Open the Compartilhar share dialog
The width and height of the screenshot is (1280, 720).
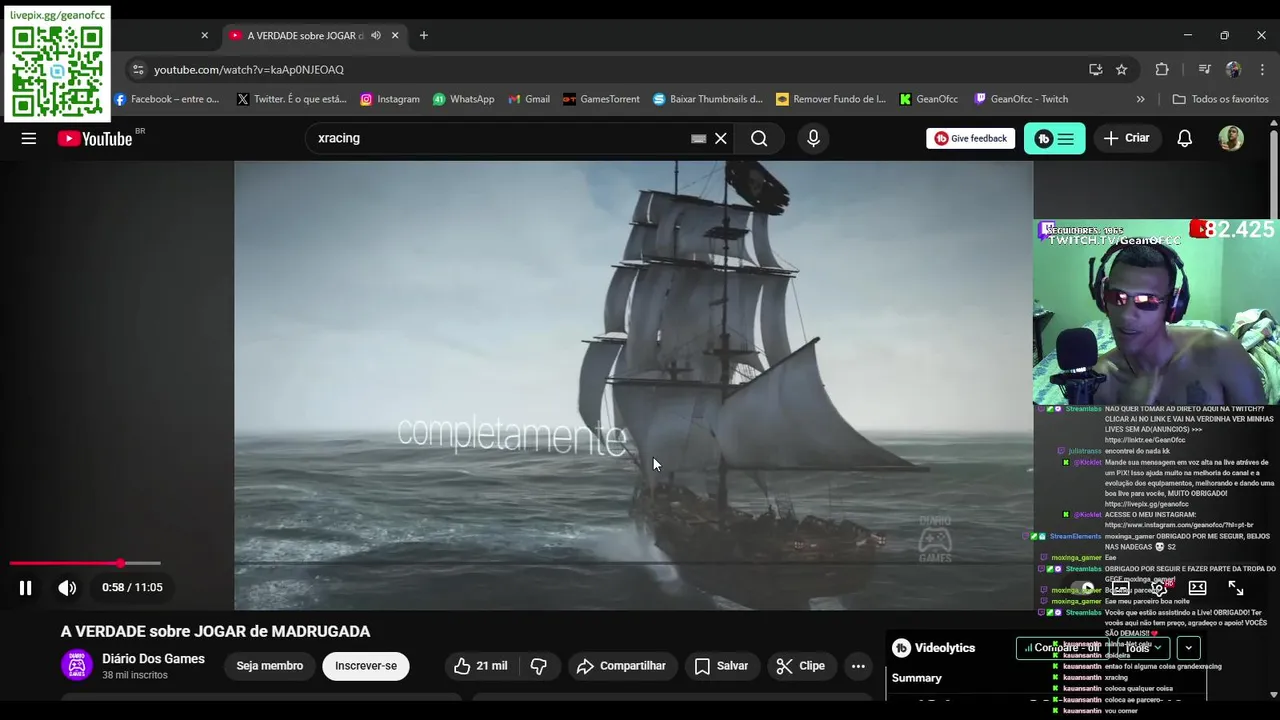622,666
